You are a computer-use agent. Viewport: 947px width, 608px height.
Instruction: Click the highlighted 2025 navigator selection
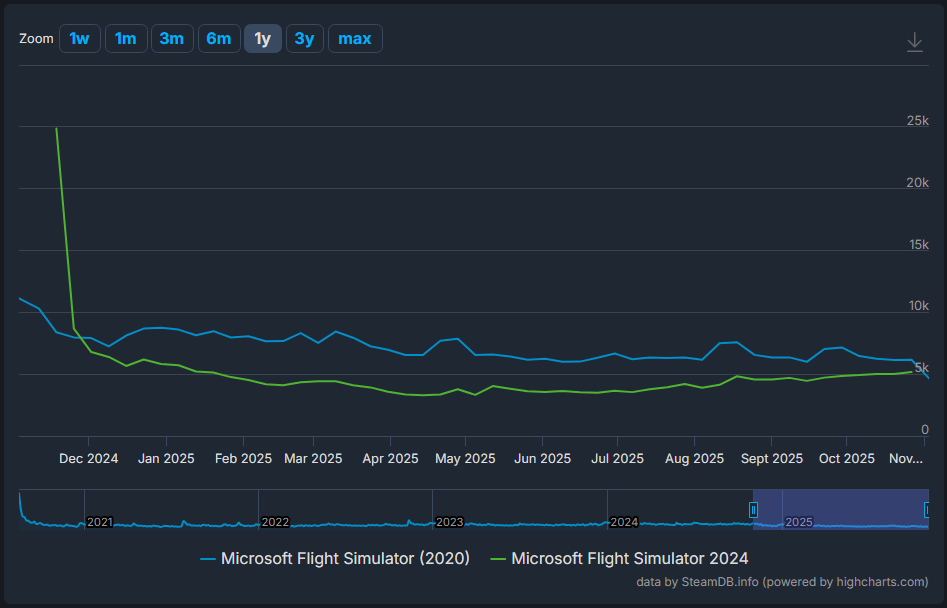pyautogui.click(x=840, y=509)
